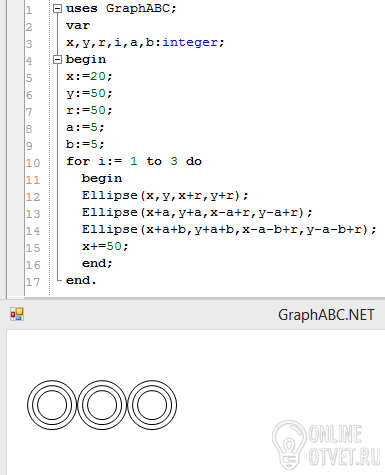Click the third concentric circle drawing

152,405
